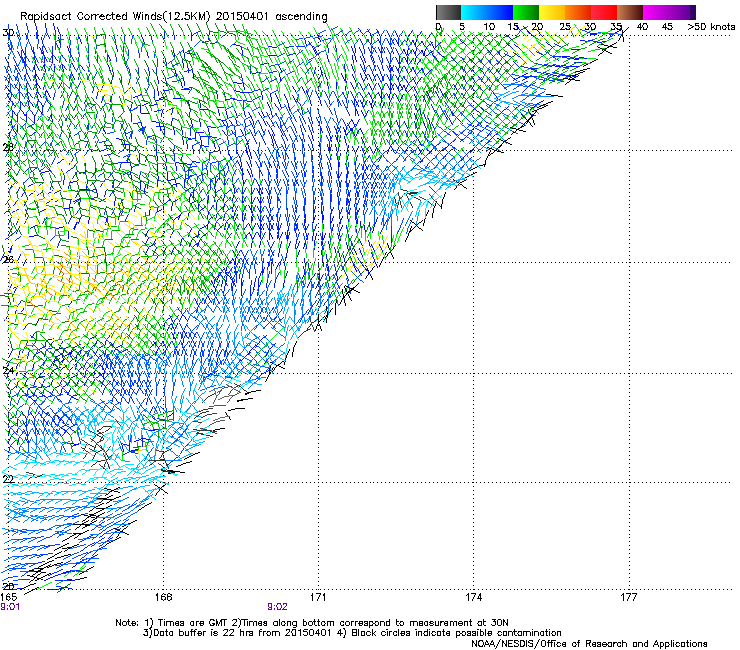
Task: Click the dark purple >50 knots legend segment
Action: [x=693, y=12]
